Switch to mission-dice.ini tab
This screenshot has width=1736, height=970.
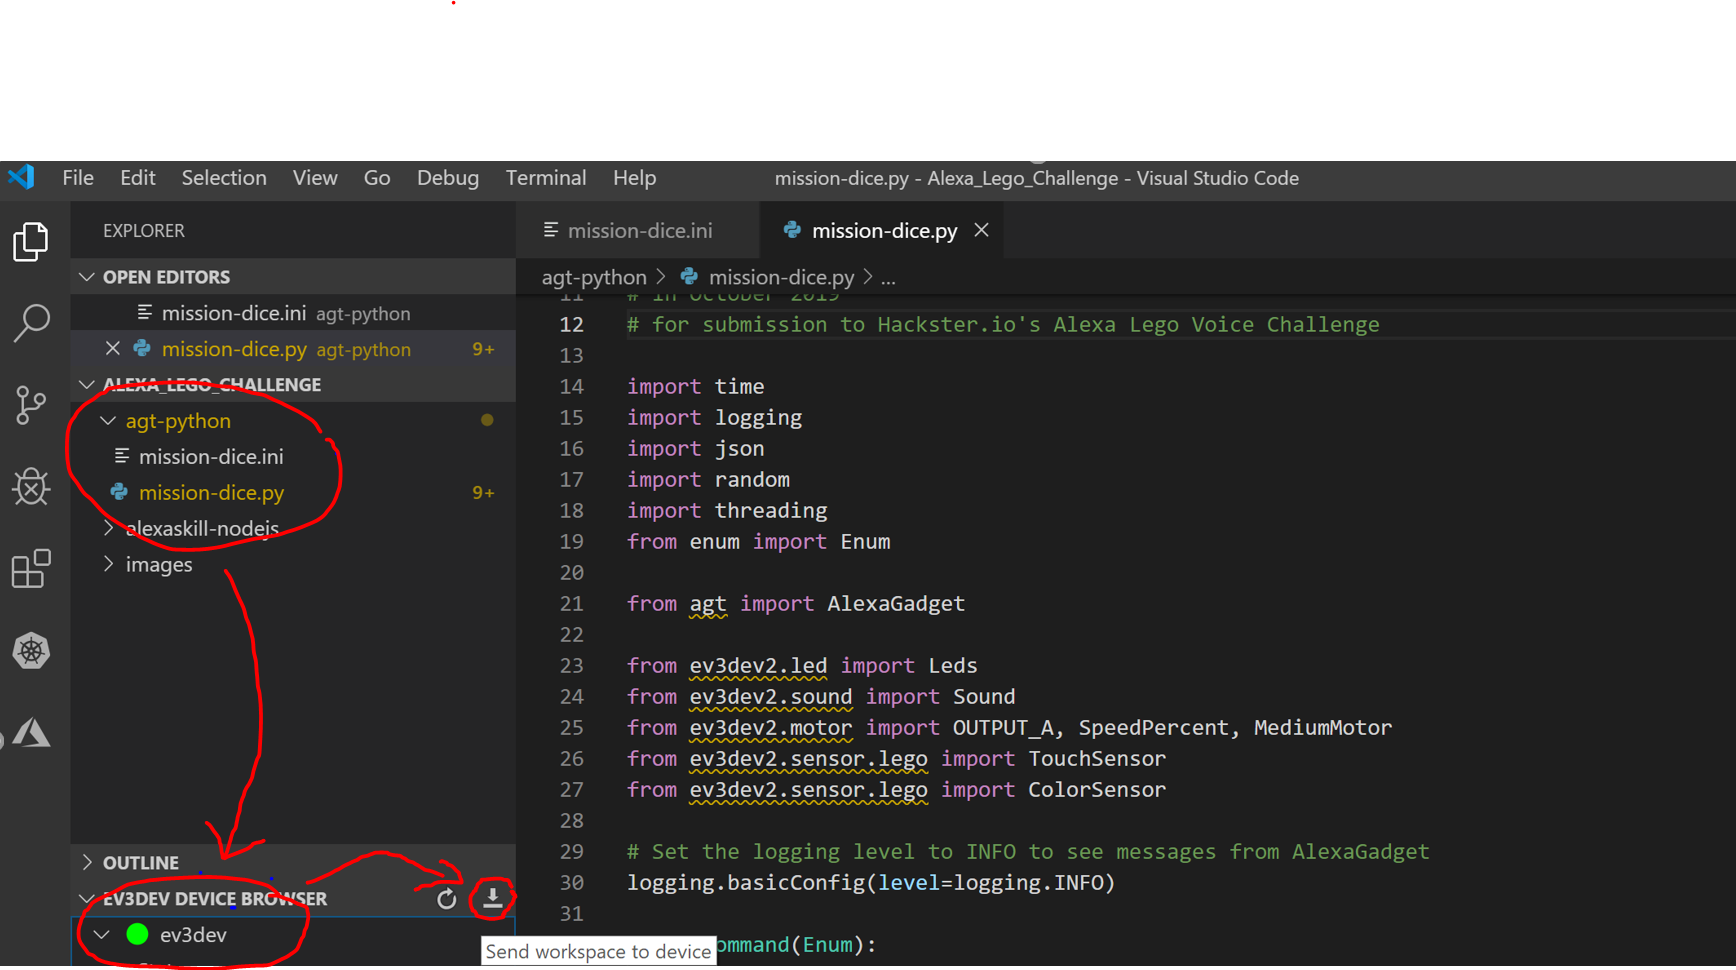pyautogui.click(x=638, y=230)
